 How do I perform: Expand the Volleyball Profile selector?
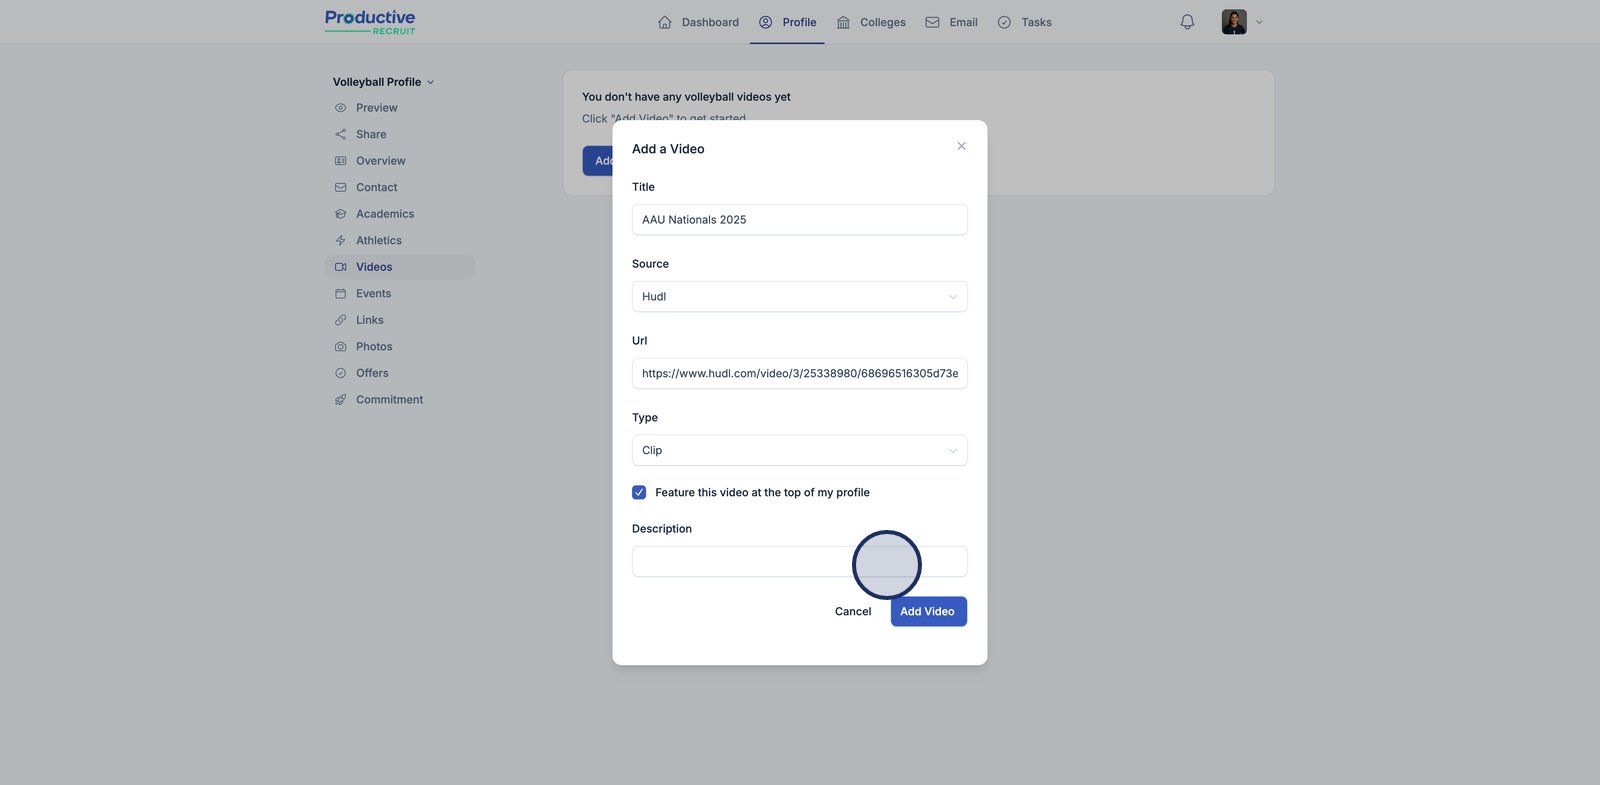pyautogui.click(x=383, y=82)
